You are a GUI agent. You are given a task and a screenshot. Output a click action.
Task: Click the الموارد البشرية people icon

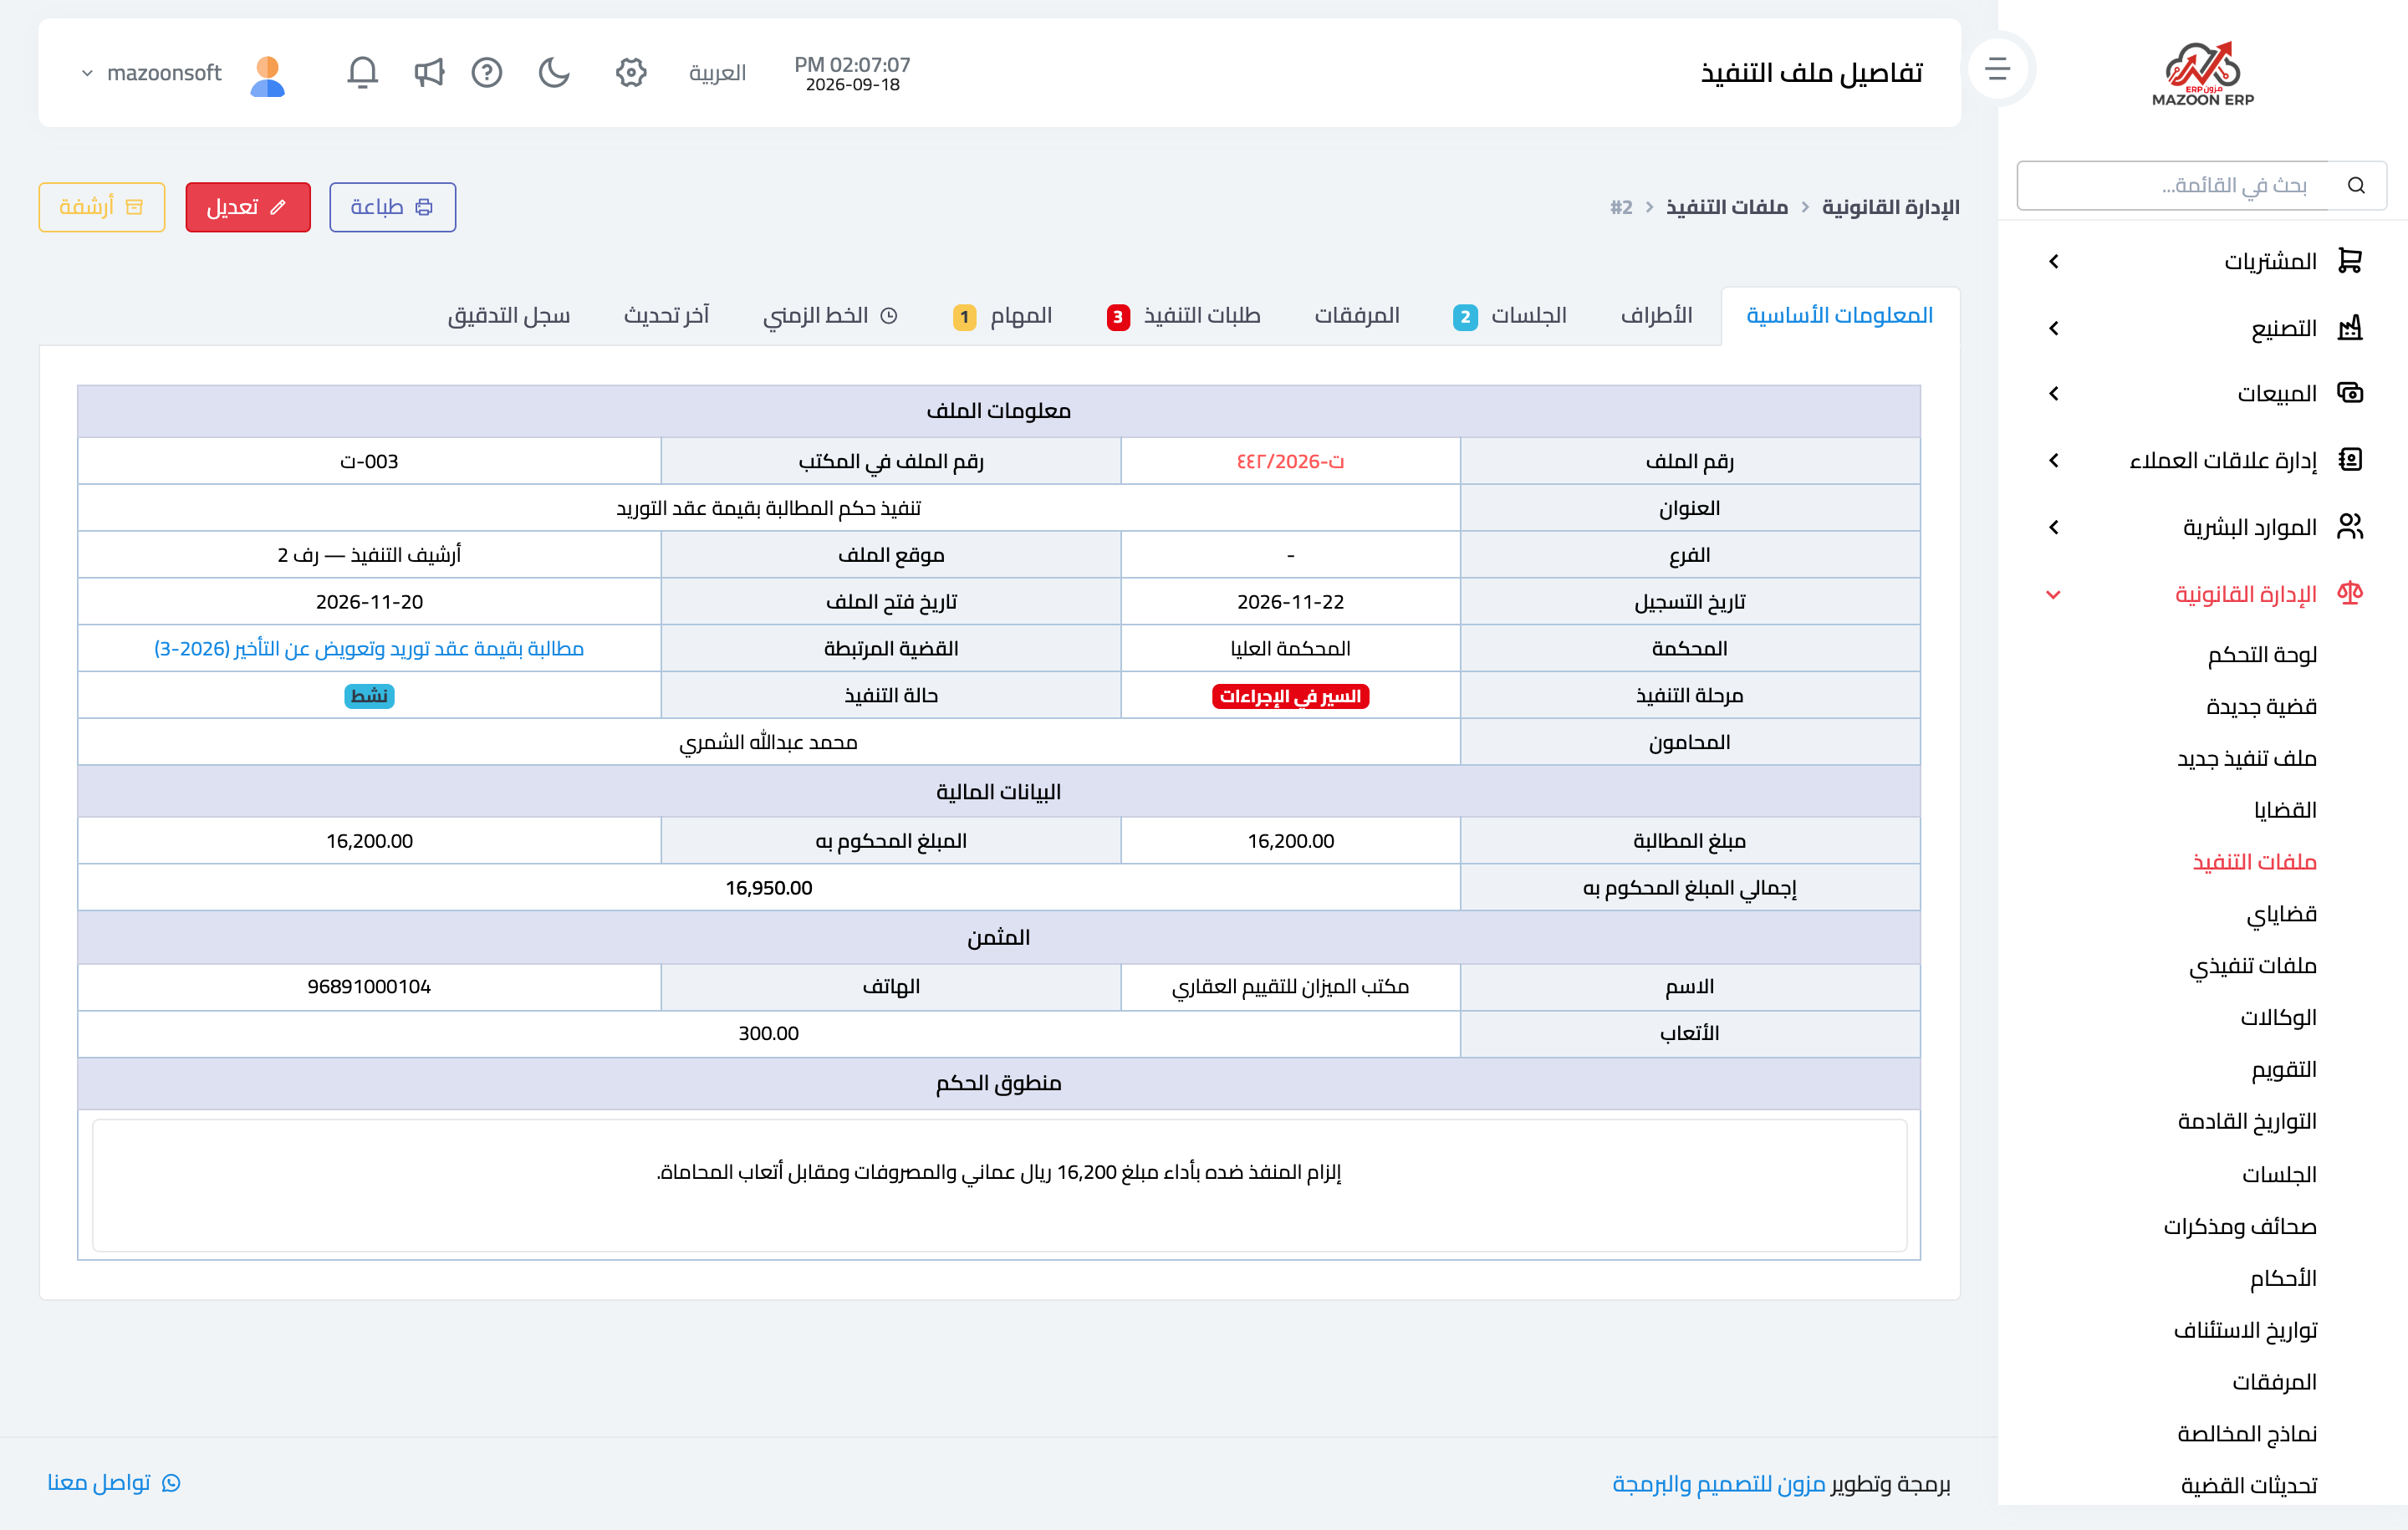tap(2350, 526)
